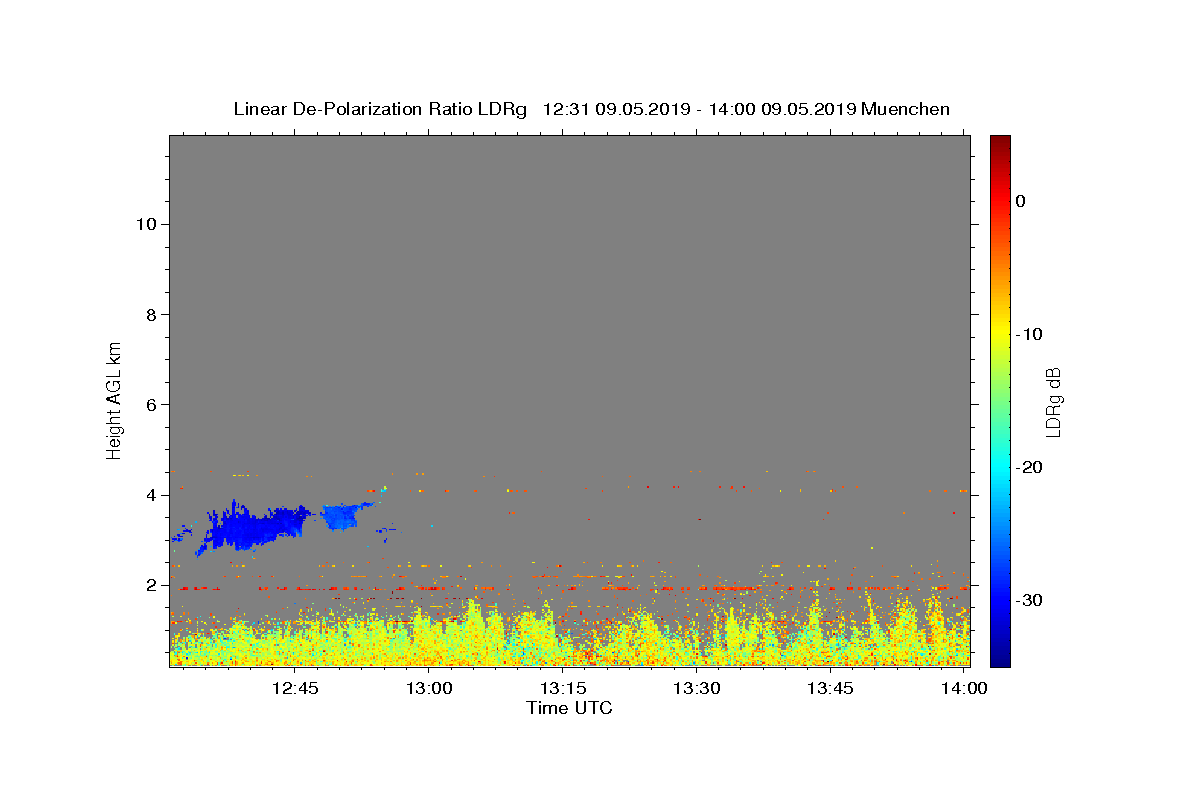
Task: Click the LDRg dB colorbar label
Action: (x=1053, y=402)
